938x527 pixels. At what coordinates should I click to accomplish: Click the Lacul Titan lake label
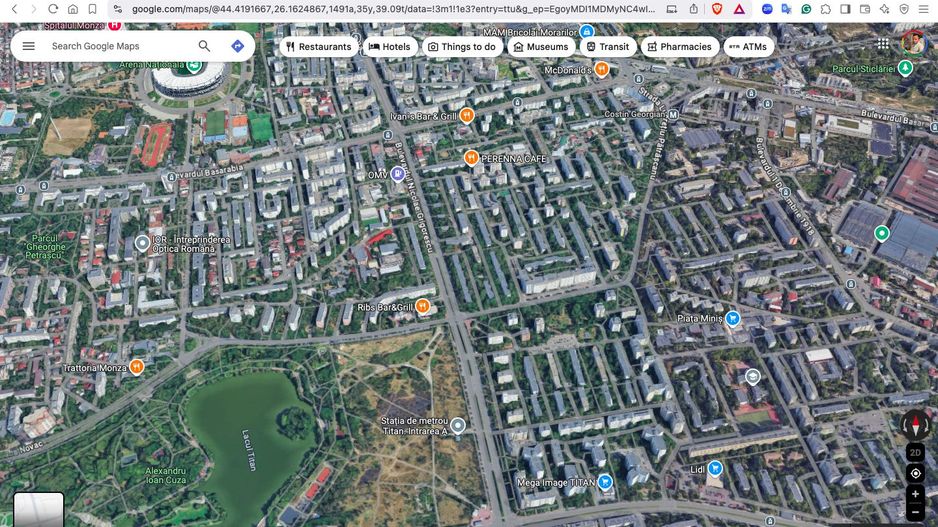click(x=249, y=450)
